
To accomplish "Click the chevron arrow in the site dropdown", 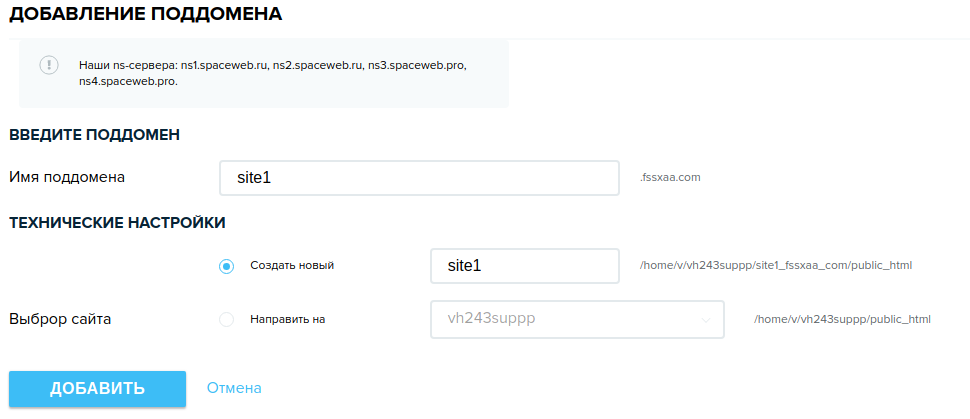I will (706, 320).
